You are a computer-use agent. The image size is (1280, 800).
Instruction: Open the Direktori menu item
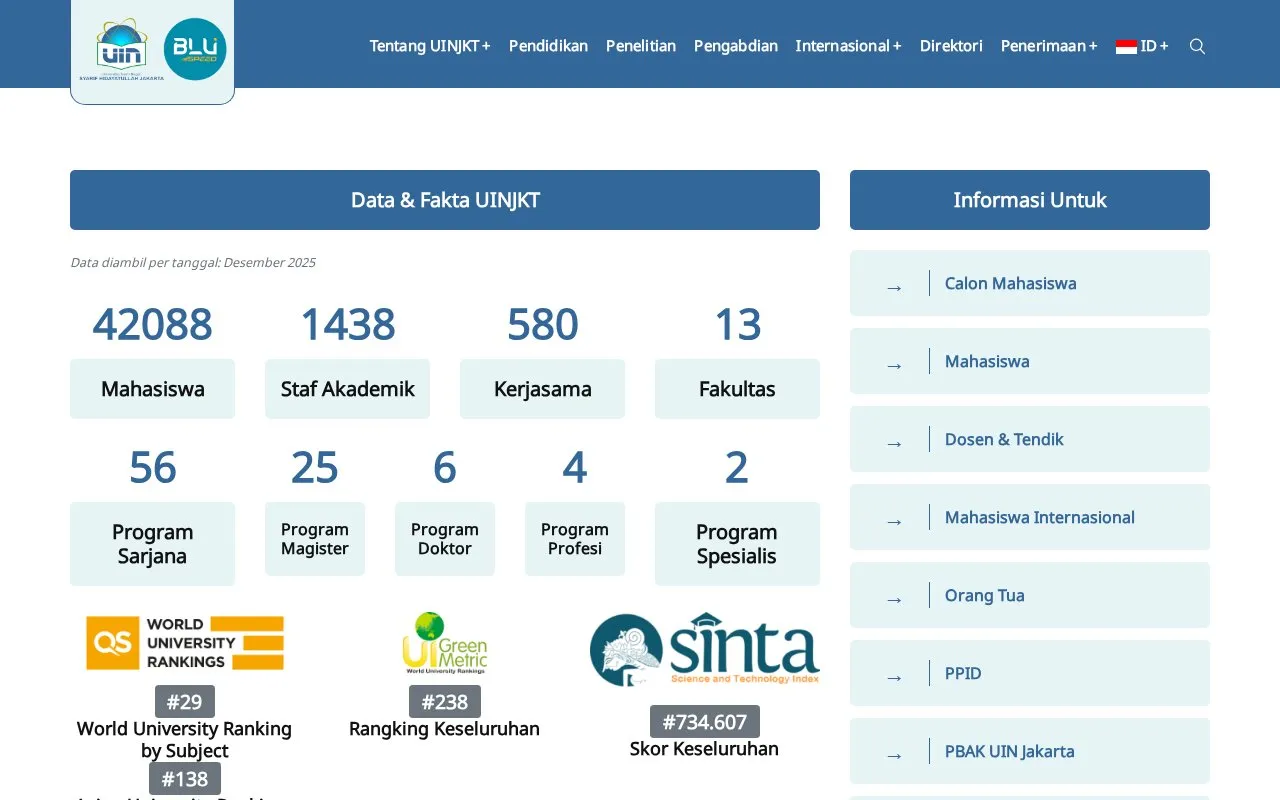(951, 46)
